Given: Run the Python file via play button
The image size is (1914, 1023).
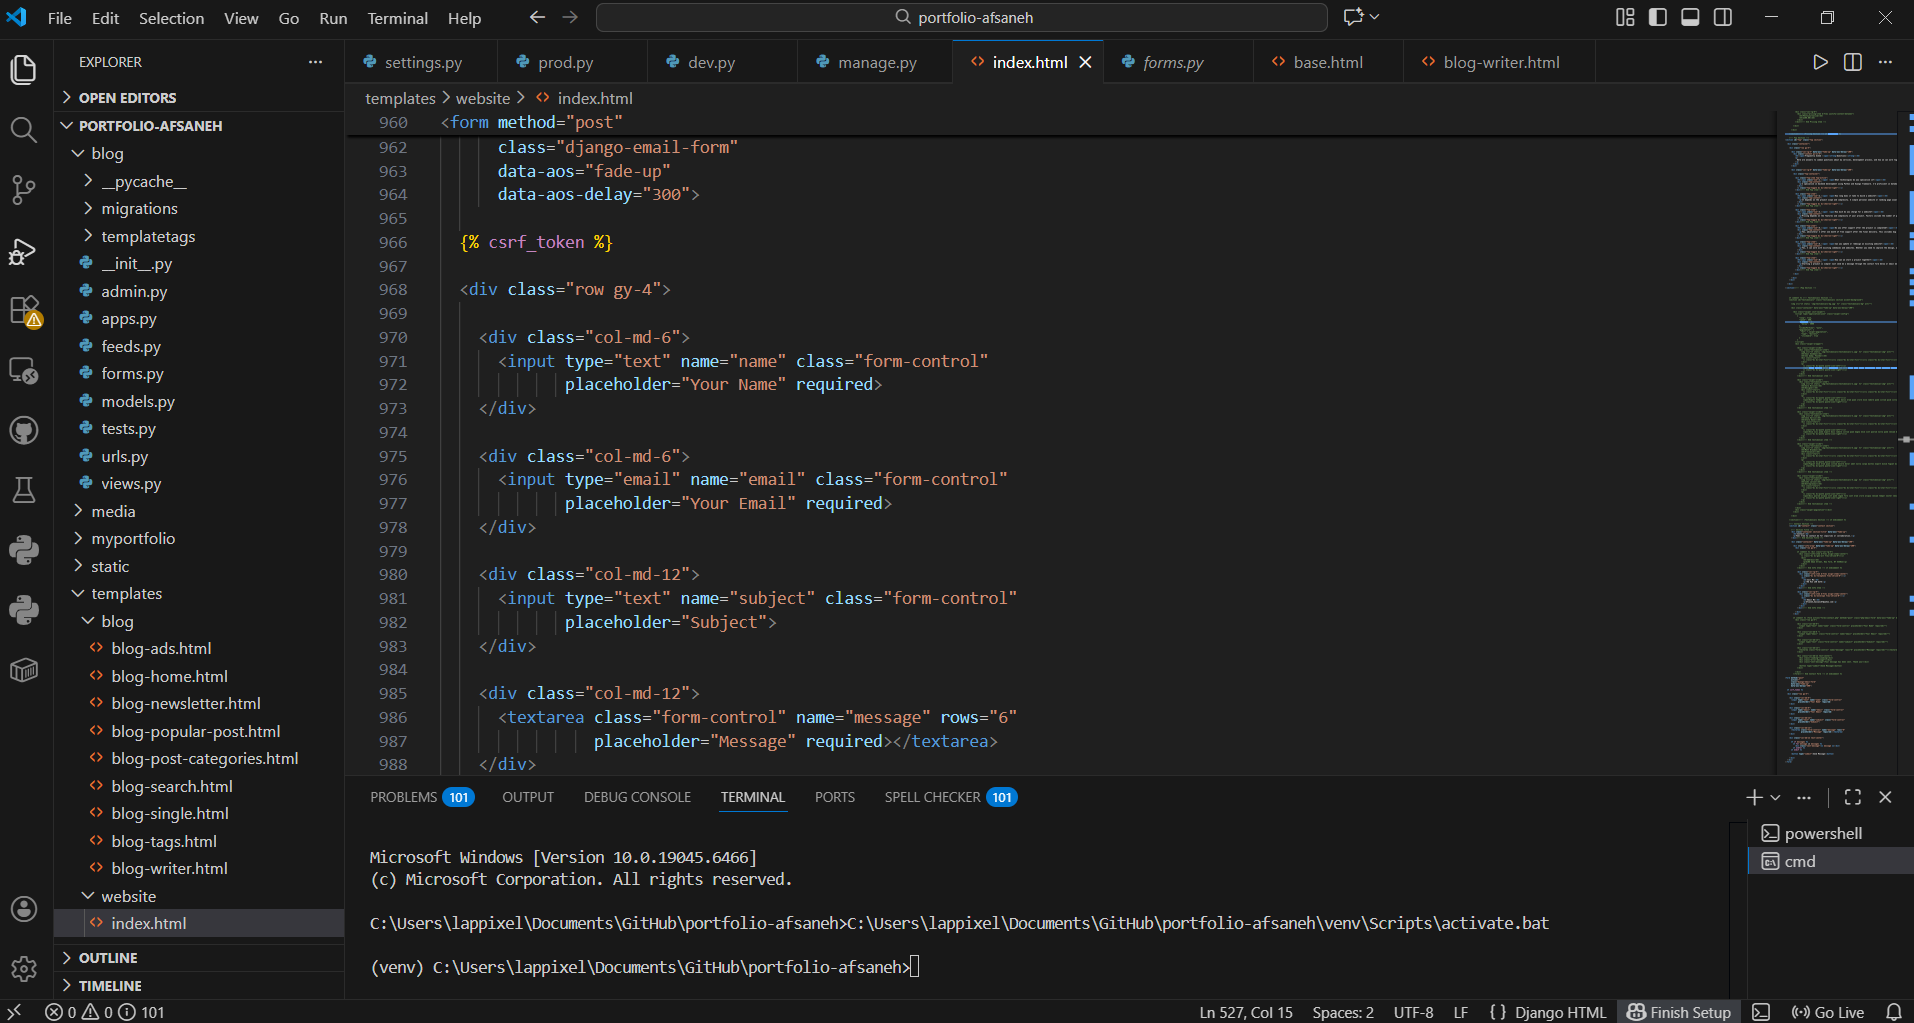Looking at the screenshot, I should click(x=1819, y=61).
